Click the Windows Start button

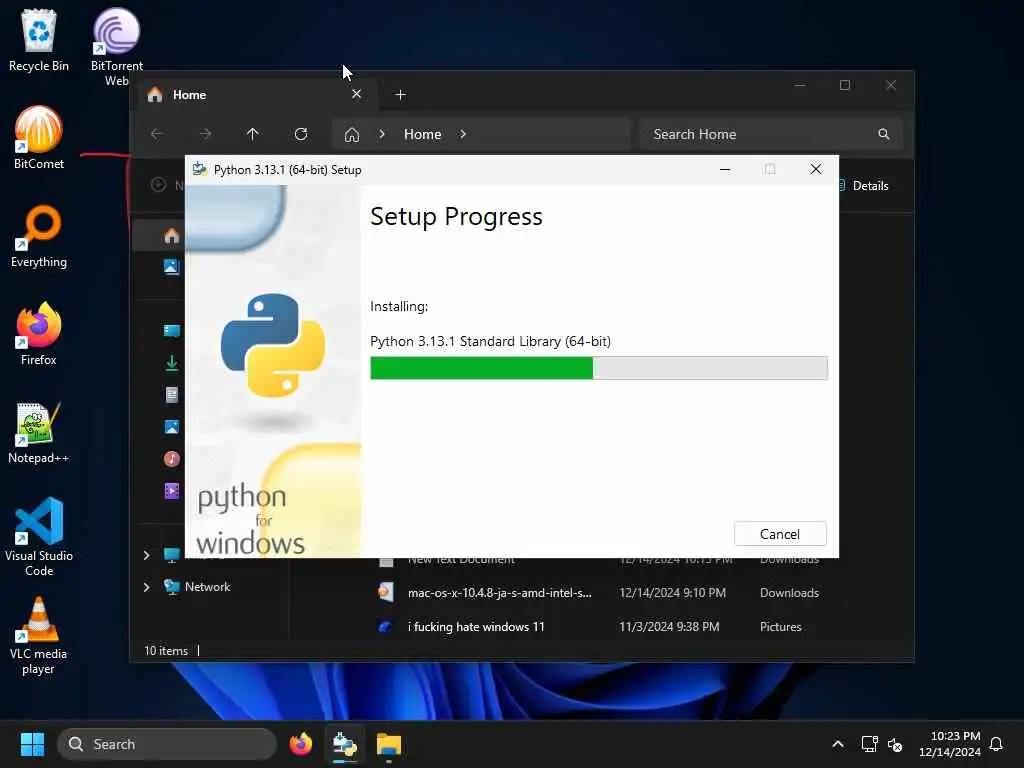click(32, 744)
